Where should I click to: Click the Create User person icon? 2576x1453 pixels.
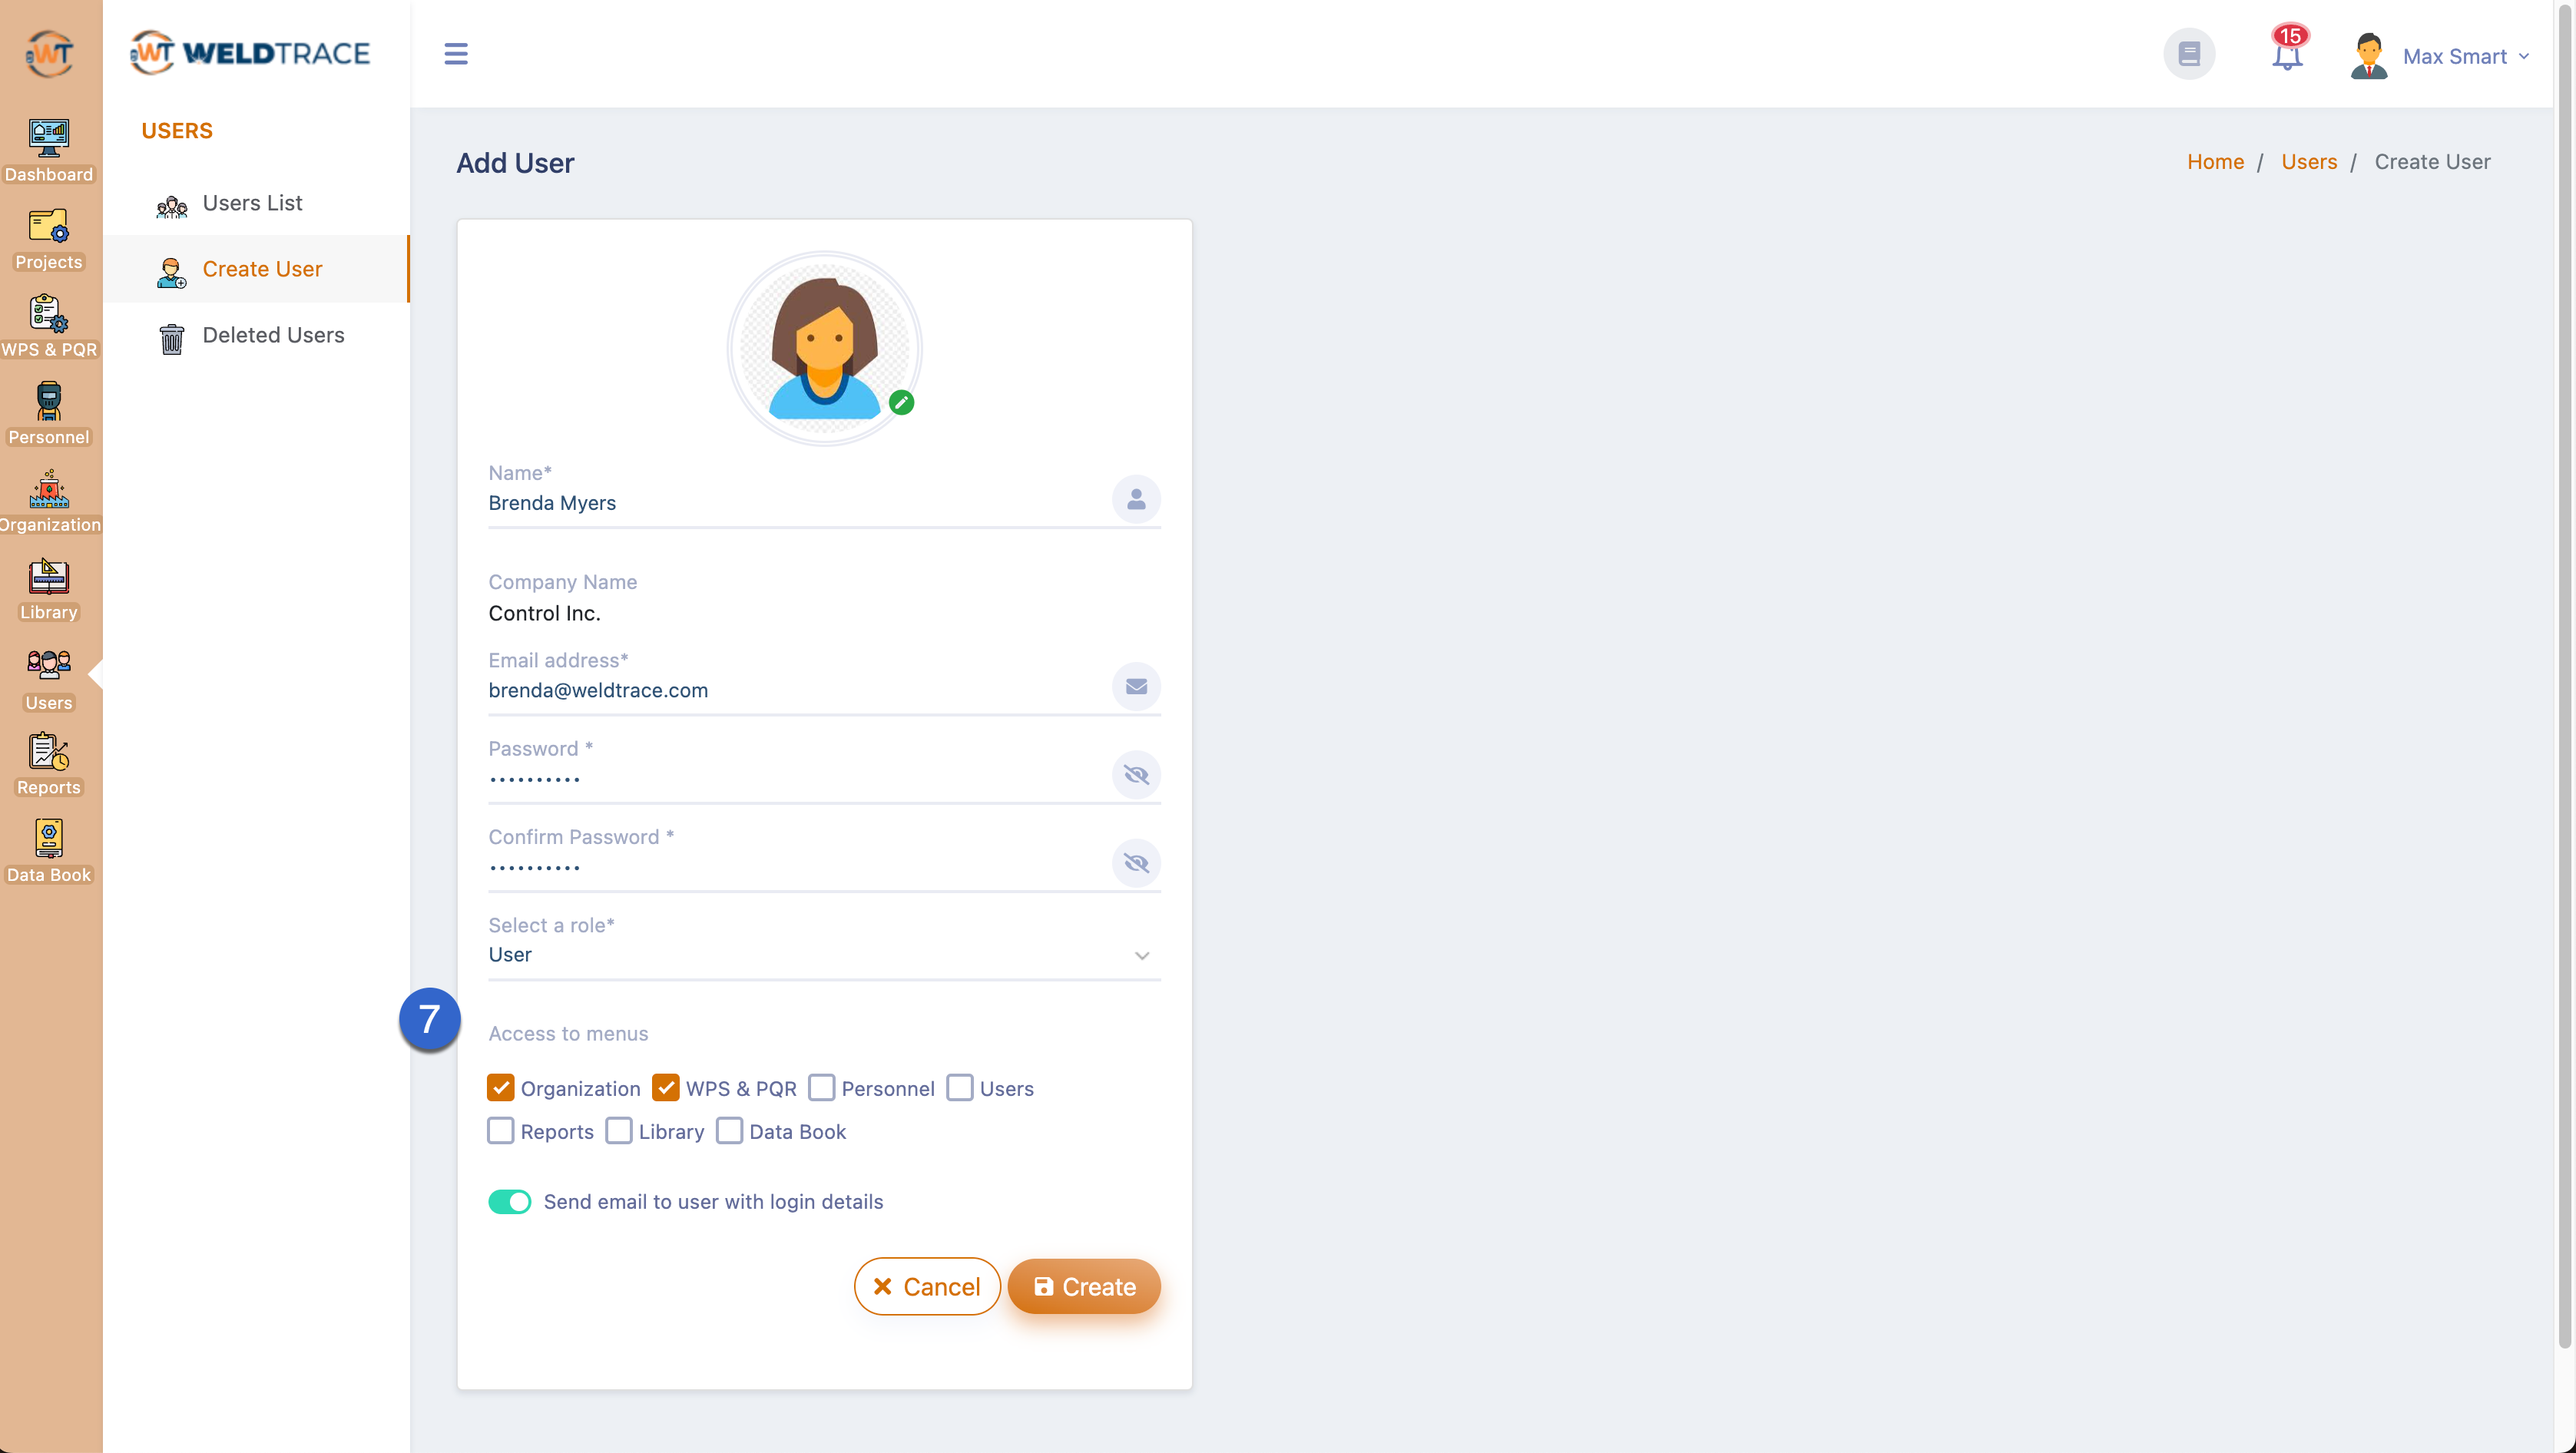click(x=172, y=272)
